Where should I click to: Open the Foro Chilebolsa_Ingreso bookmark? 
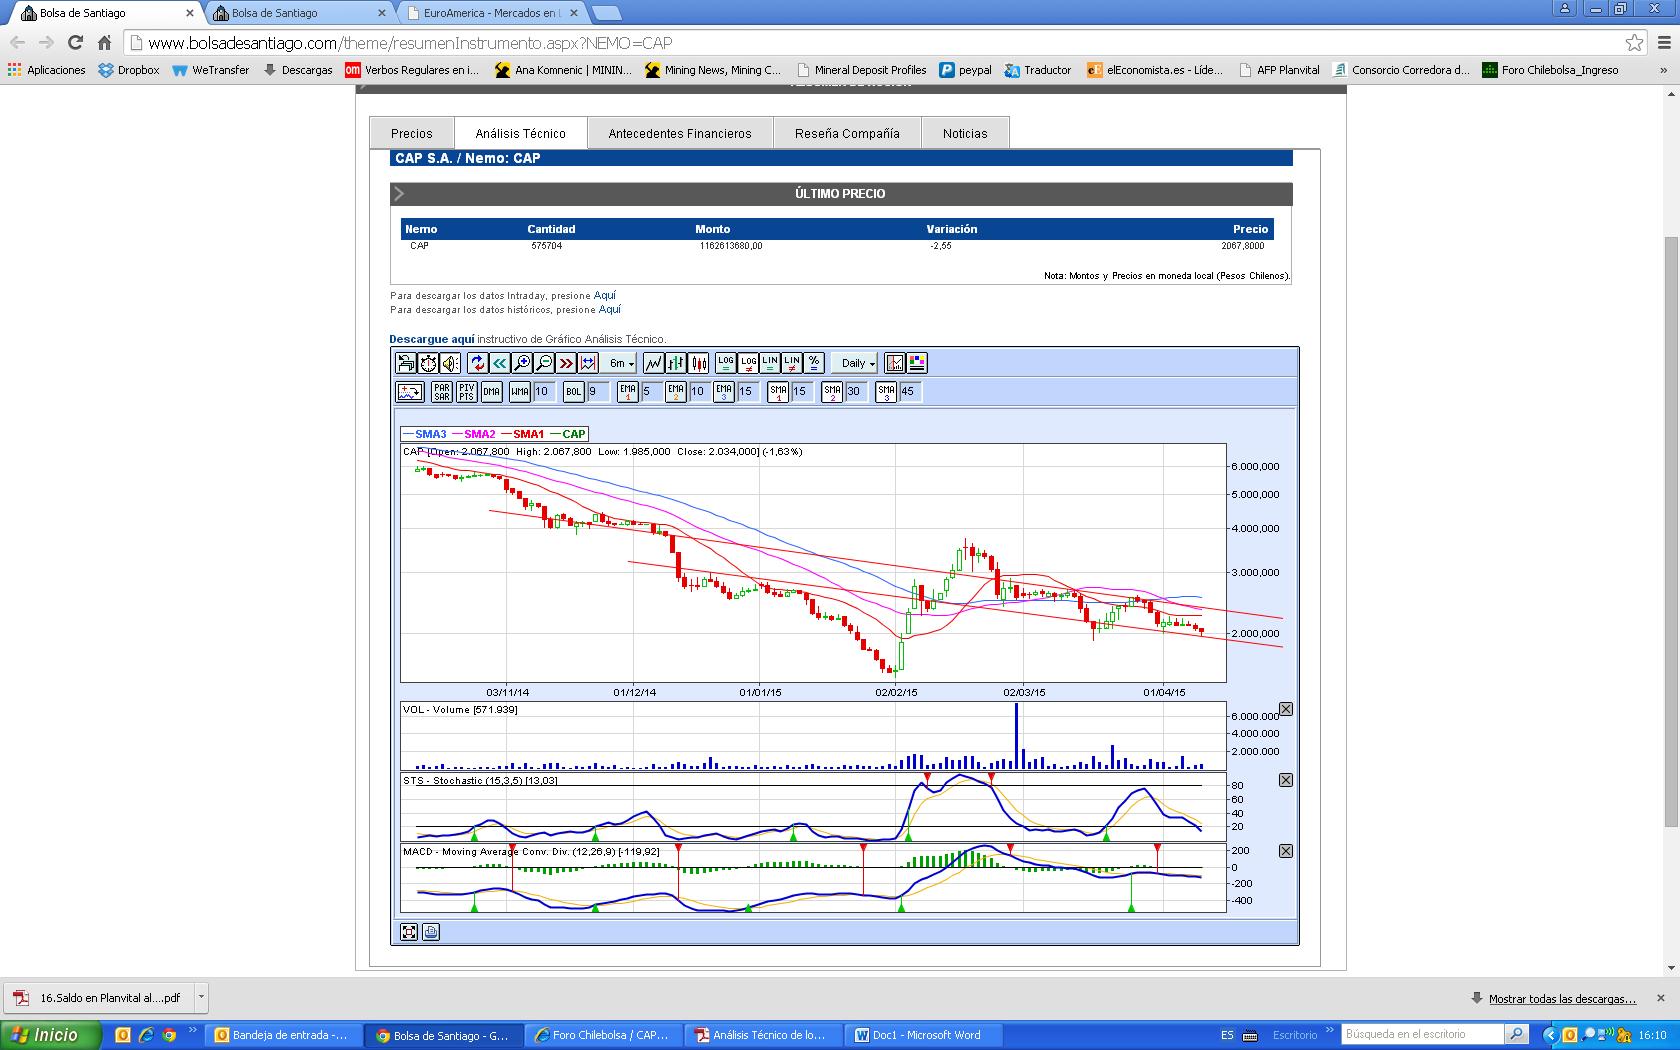(1550, 70)
